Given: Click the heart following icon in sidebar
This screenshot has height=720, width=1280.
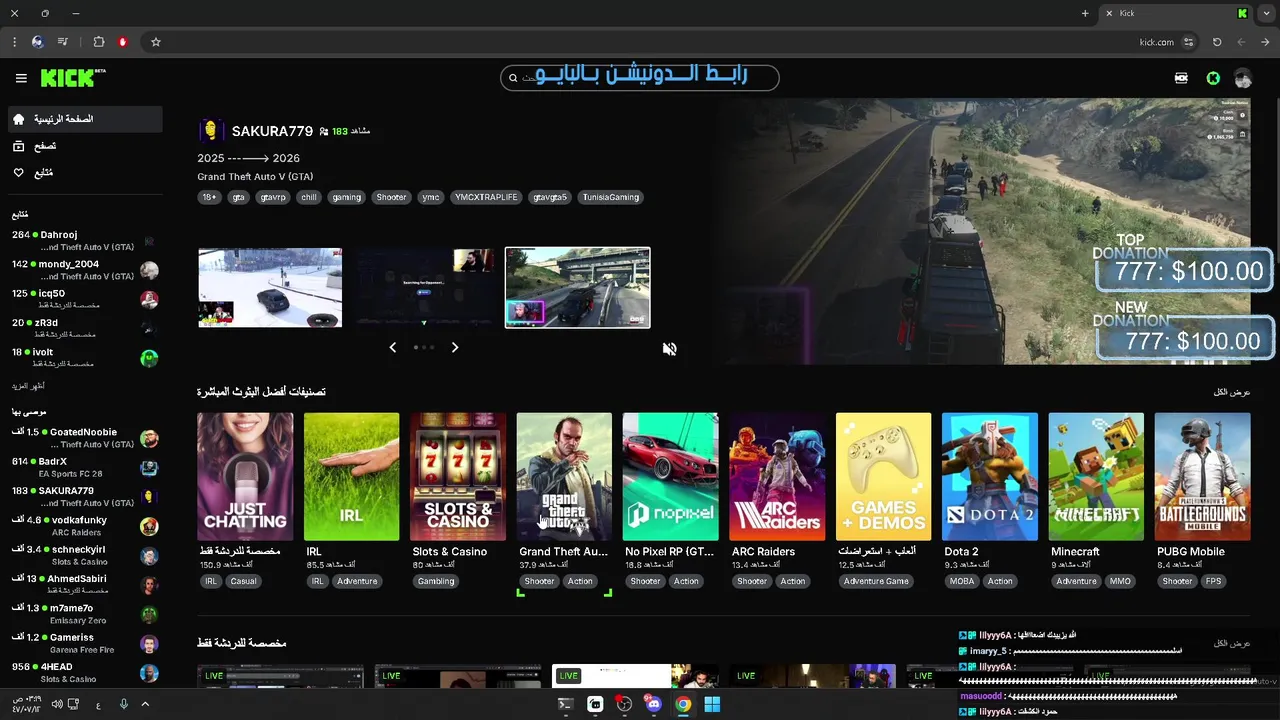Looking at the screenshot, I should coord(18,173).
